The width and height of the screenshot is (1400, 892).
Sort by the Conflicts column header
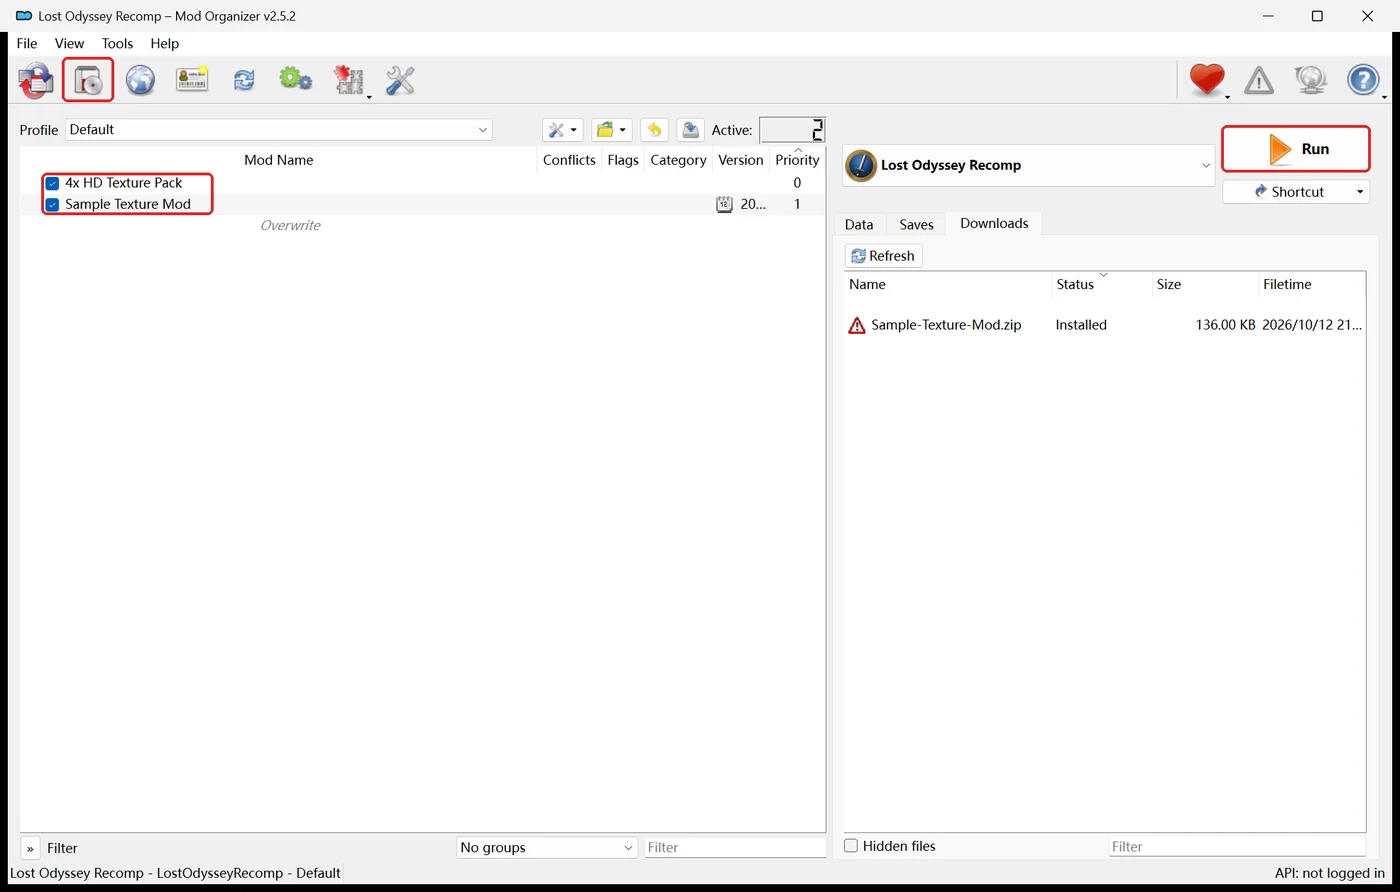click(x=569, y=160)
